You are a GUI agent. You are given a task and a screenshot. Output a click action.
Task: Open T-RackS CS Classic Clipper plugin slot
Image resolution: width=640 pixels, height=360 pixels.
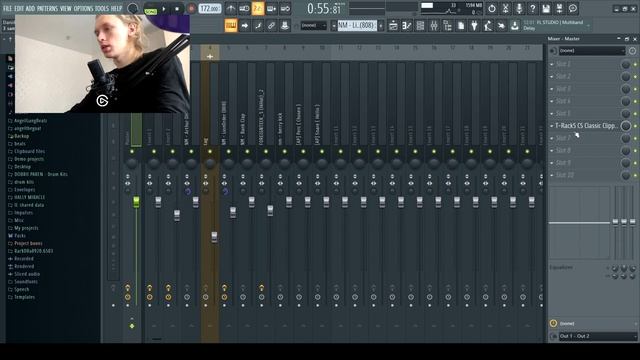pos(587,126)
